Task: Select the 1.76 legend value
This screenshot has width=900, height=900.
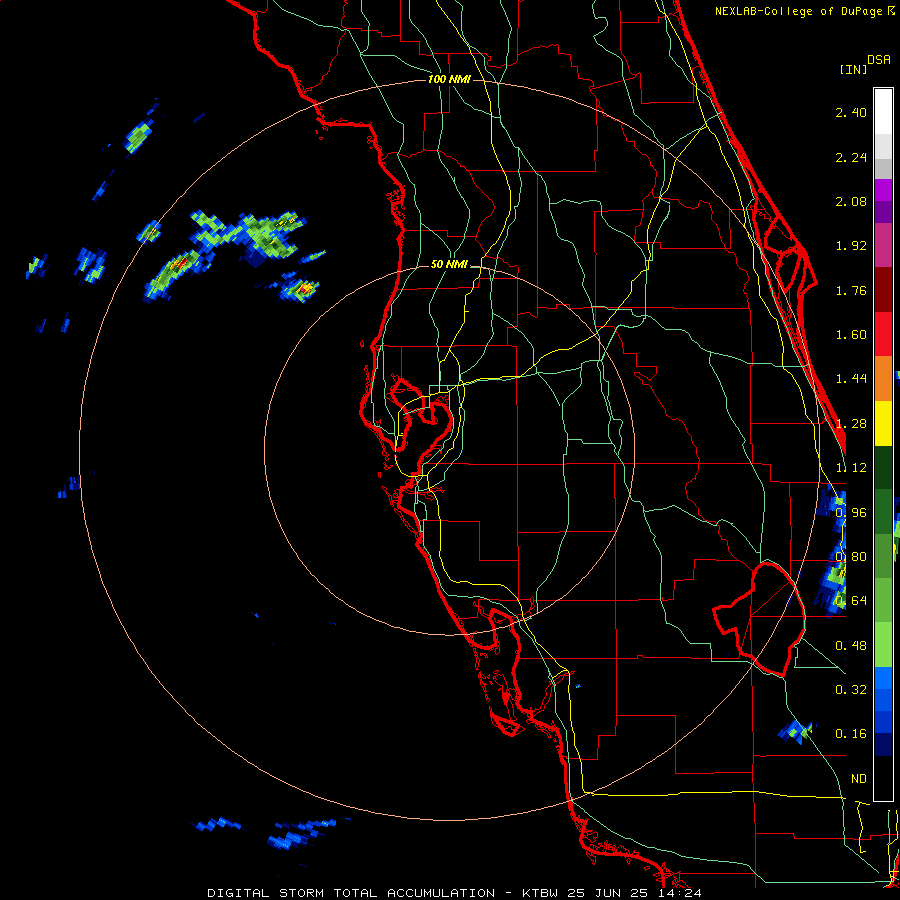Action: coord(851,290)
